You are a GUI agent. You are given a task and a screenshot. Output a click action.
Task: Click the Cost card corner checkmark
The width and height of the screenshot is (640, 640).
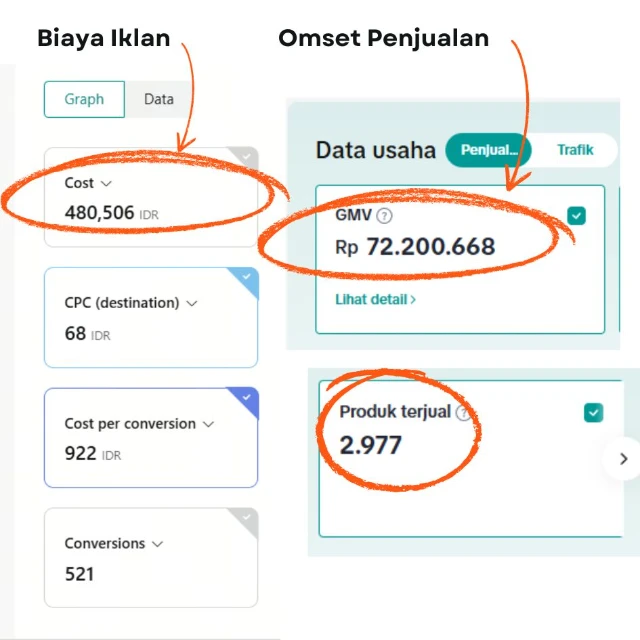[x=247, y=156]
